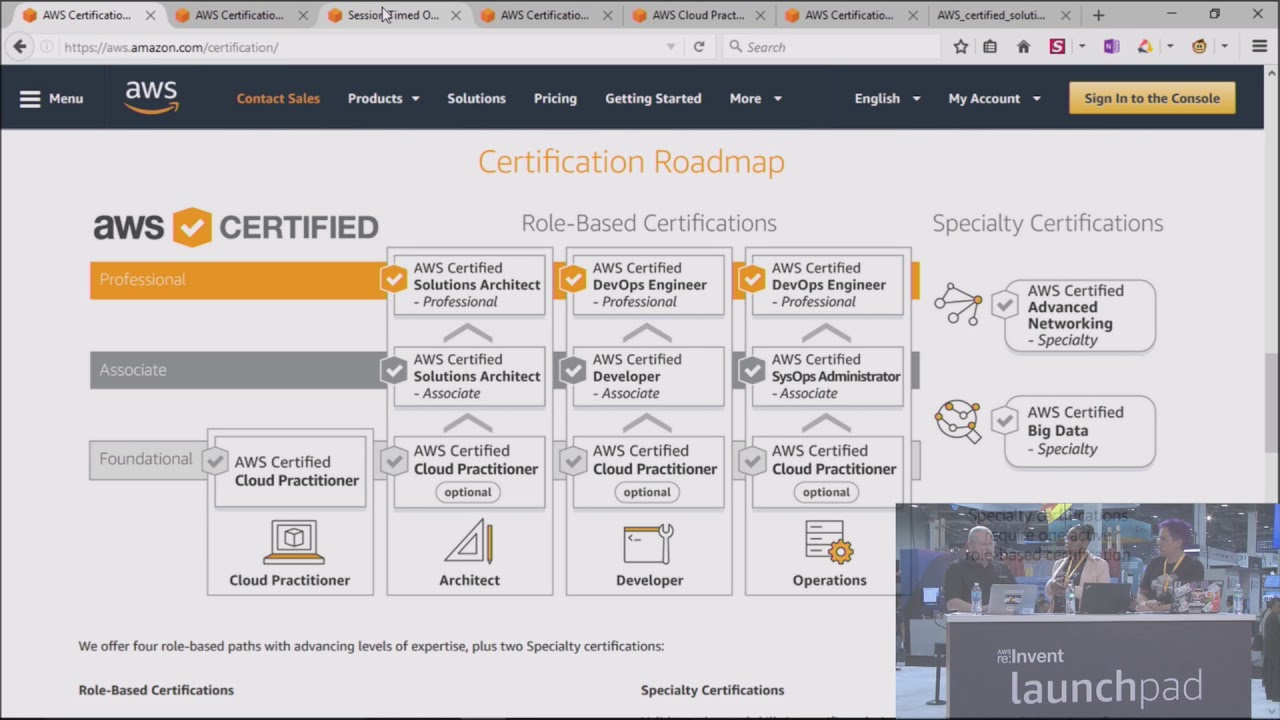The image size is (1280, 720).
Task: Select the SysOps Administrator Associate card
Action: 827,376
